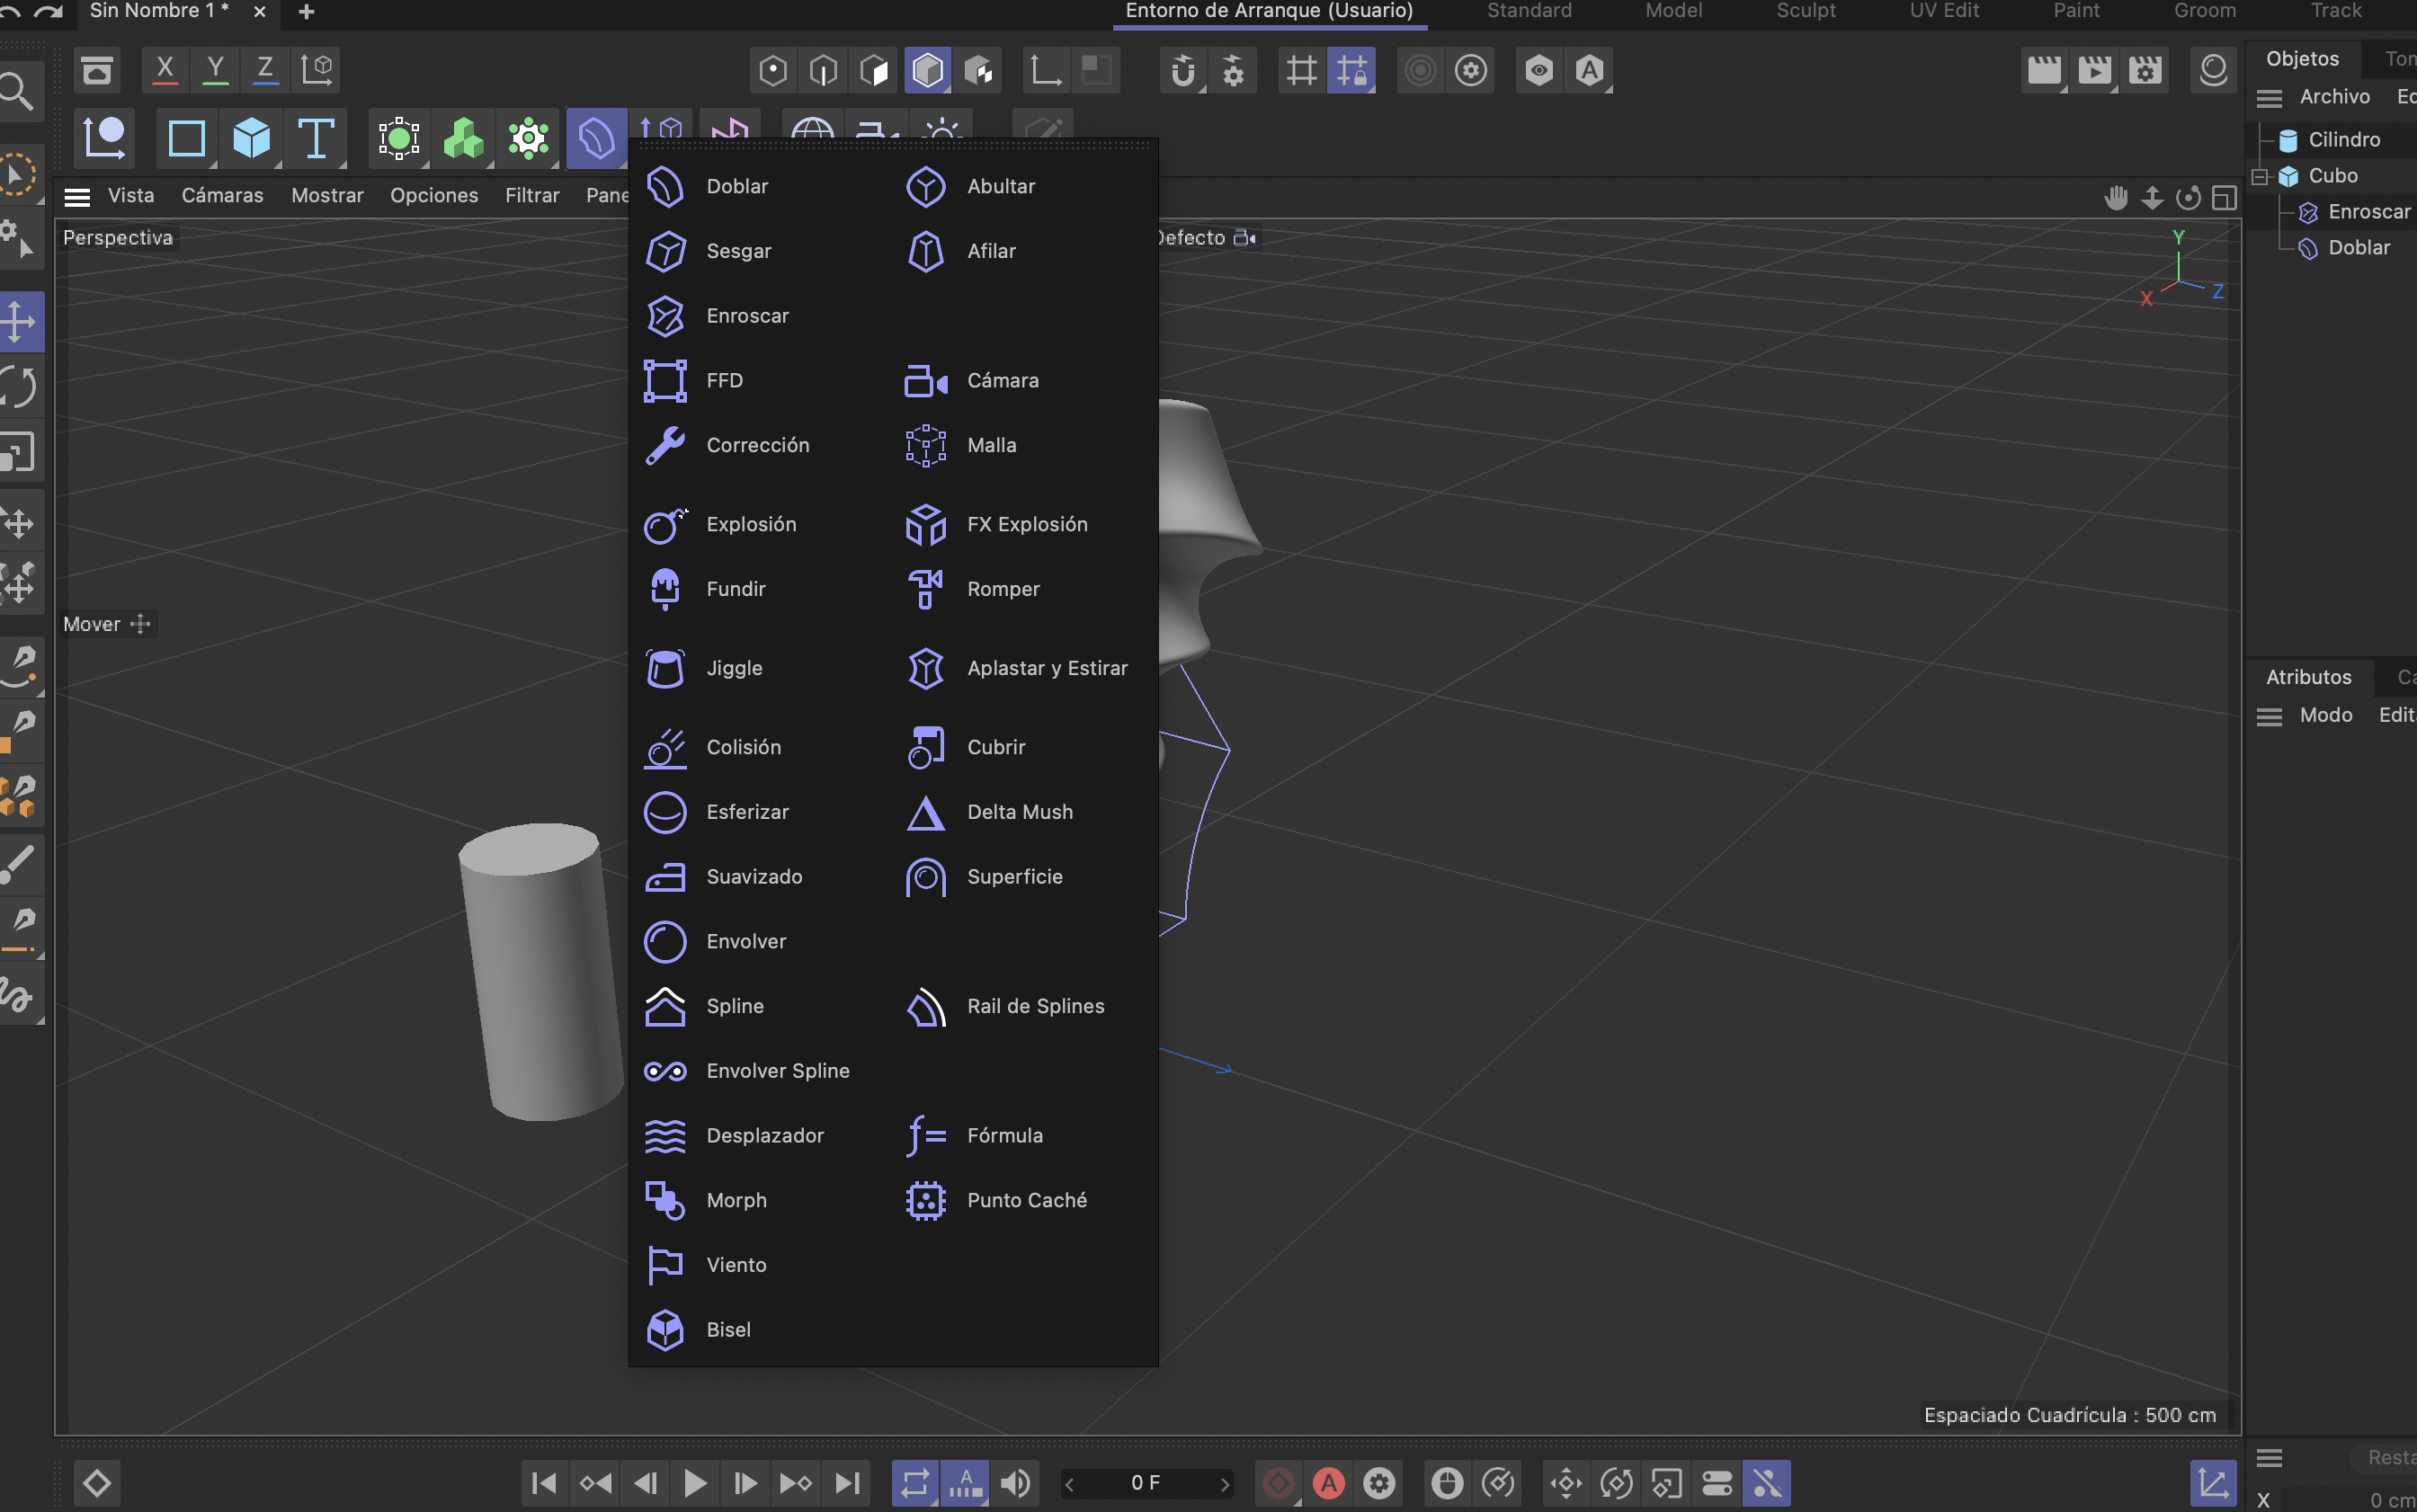Select the FFD deformer from menu
2417x1512 pixels.
(x=723, y=381)
